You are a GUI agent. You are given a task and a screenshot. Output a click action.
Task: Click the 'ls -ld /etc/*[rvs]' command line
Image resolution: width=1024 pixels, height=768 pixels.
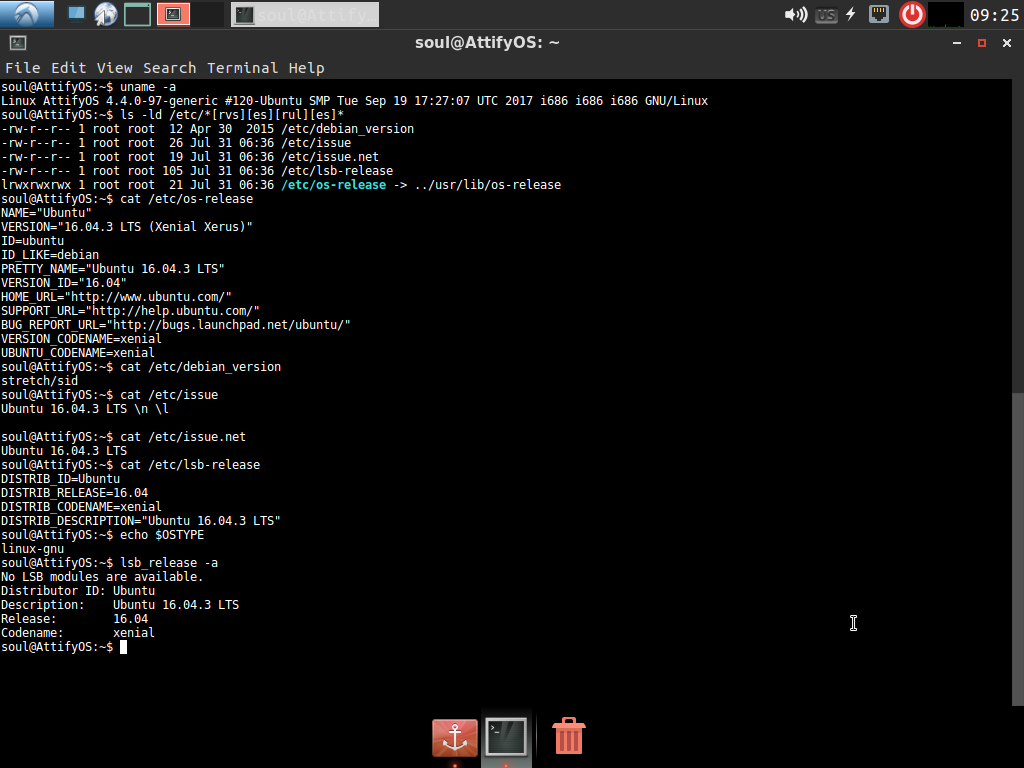click(172, 115)
